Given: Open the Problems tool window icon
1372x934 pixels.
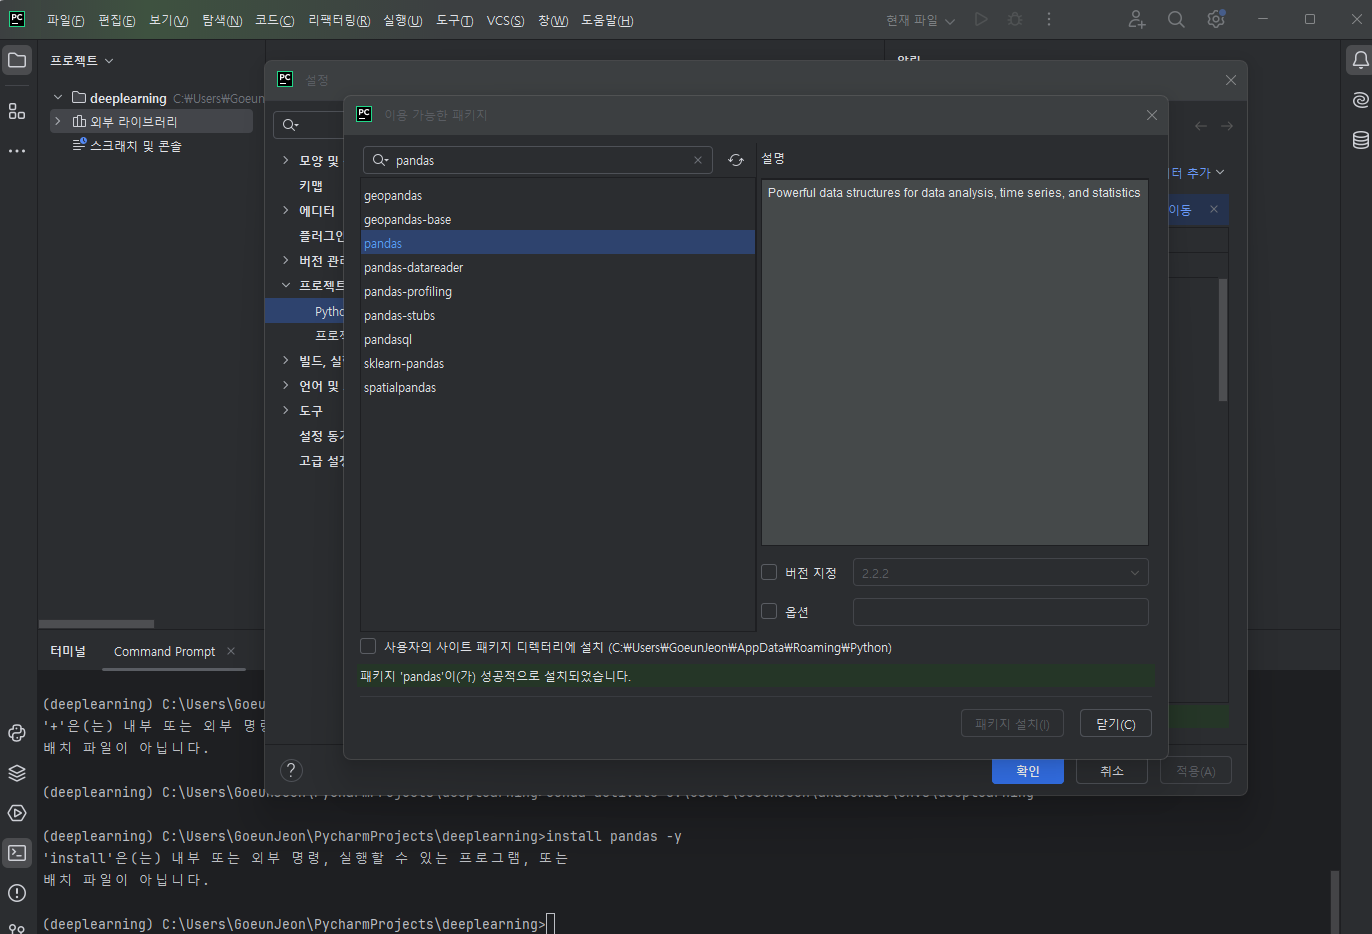Looking at the screenshot, I should (x=17, y=893).
